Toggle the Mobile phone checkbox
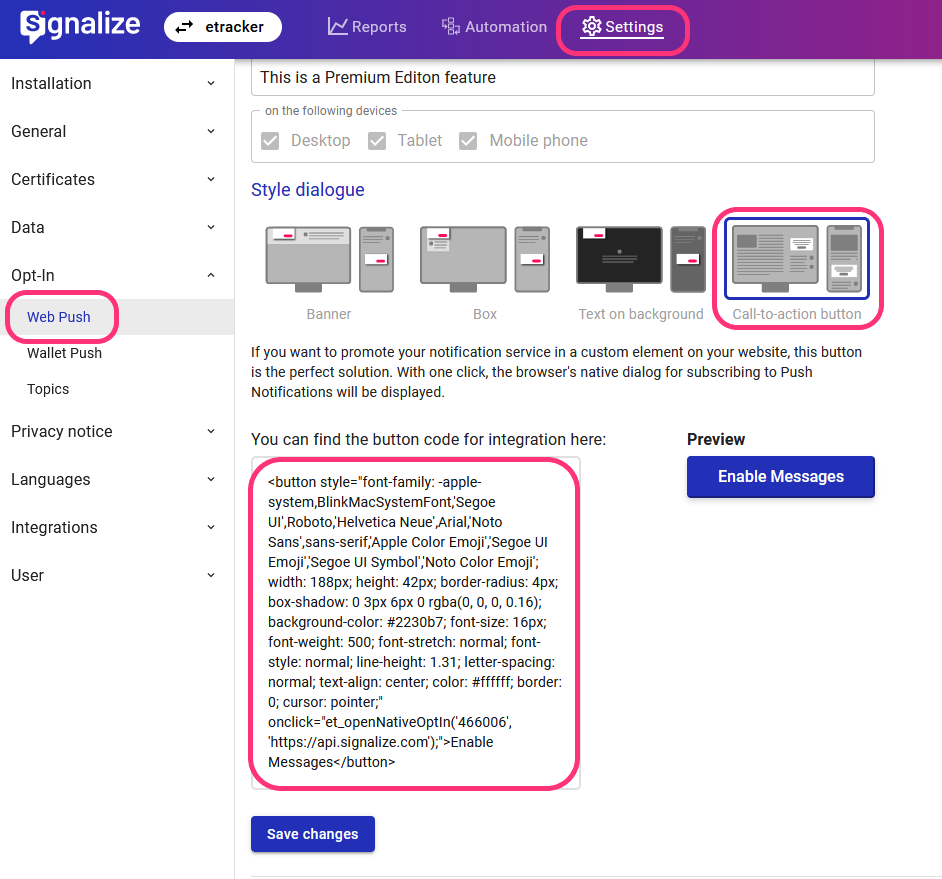 (x=468, y=141)
